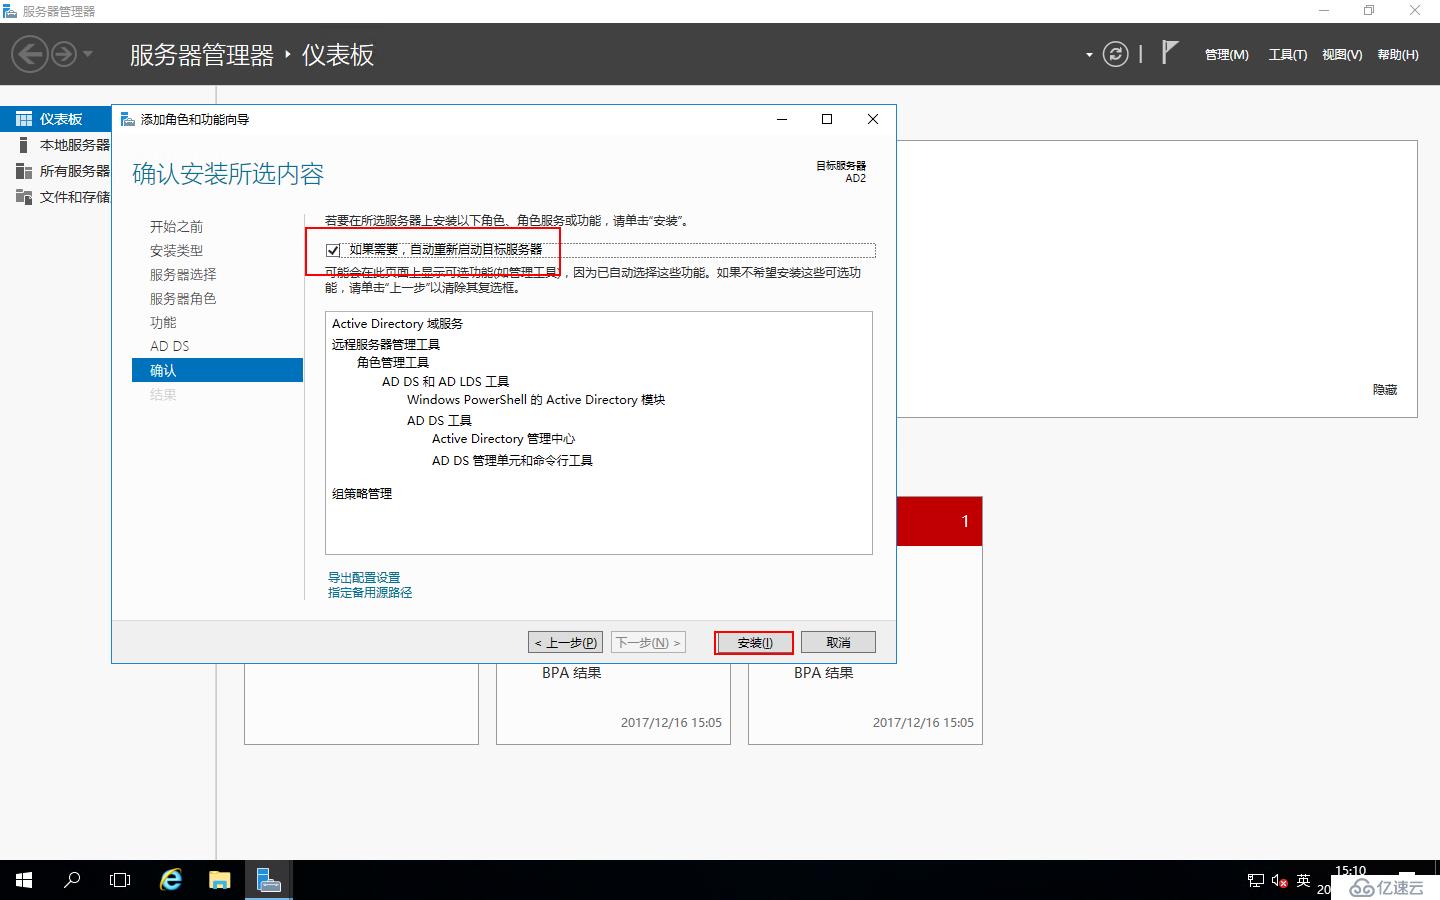Open the navigation history dropdown arrow
1440x900 pixels.
coord(88,54)
